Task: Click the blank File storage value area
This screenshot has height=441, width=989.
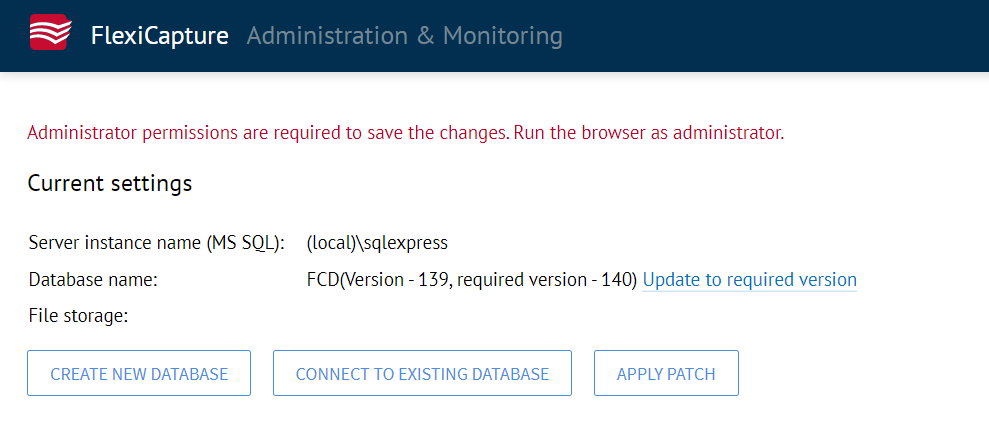Action: pyautogui.click(x=505, y=316)
